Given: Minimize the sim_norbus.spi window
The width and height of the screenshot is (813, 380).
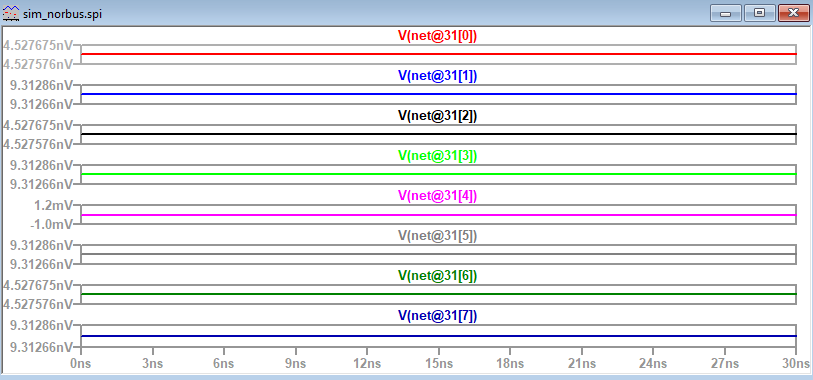Looking at the screenshot, I should 725,13.
